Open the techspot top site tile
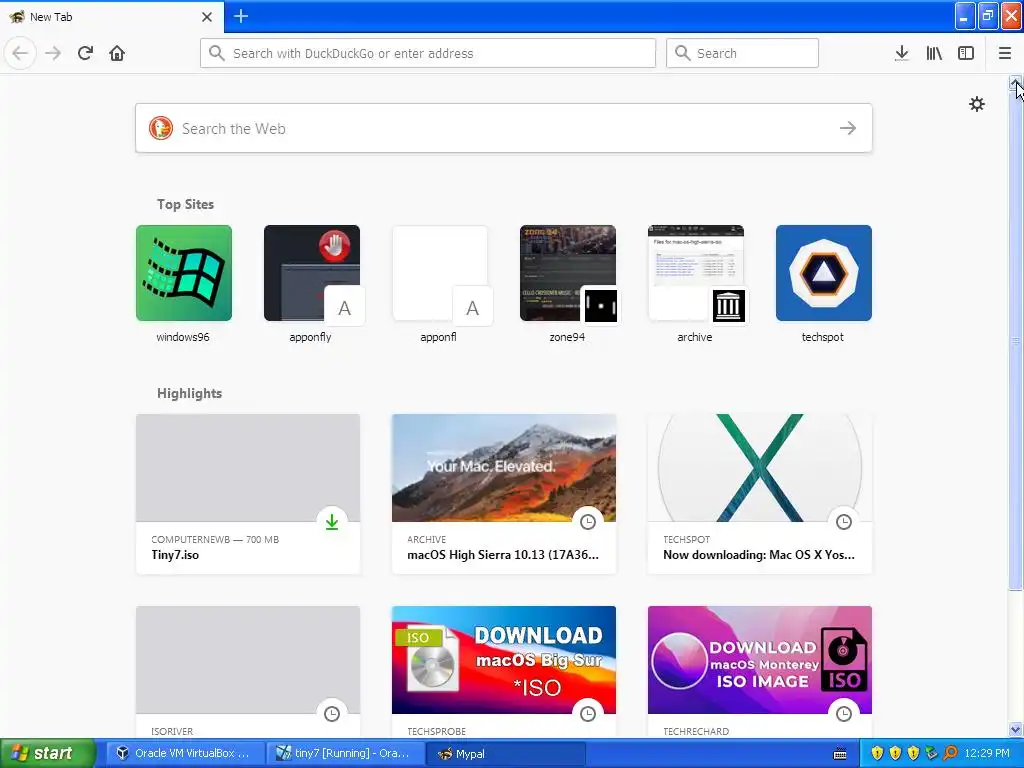 tap(824, 284)
